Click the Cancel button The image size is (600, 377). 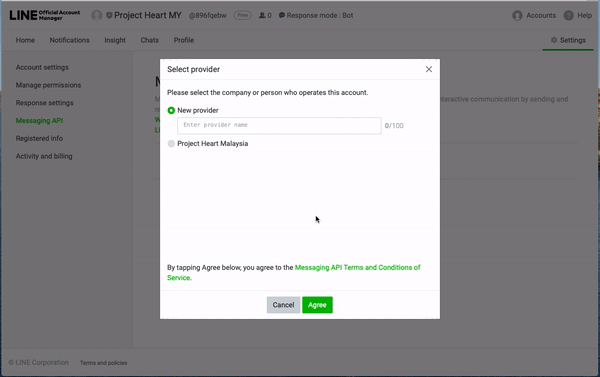click(x=283, y=305)
